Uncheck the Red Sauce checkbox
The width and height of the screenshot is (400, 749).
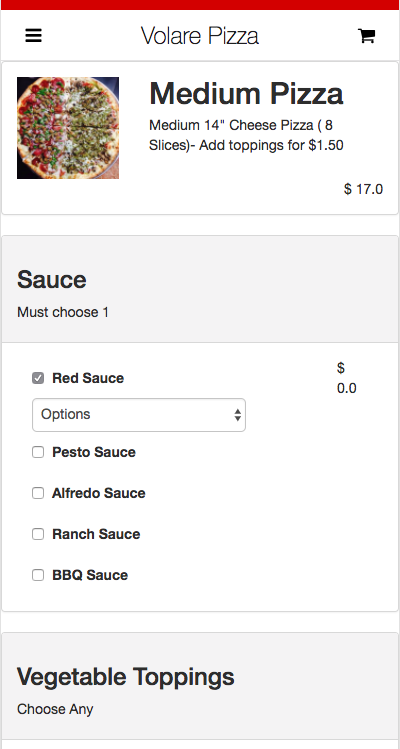click(38, 378)
